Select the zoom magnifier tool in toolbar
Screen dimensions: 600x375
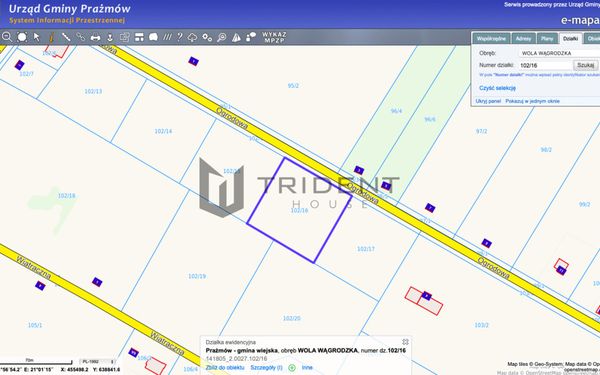pyautogui.click(x=7, y=37)
